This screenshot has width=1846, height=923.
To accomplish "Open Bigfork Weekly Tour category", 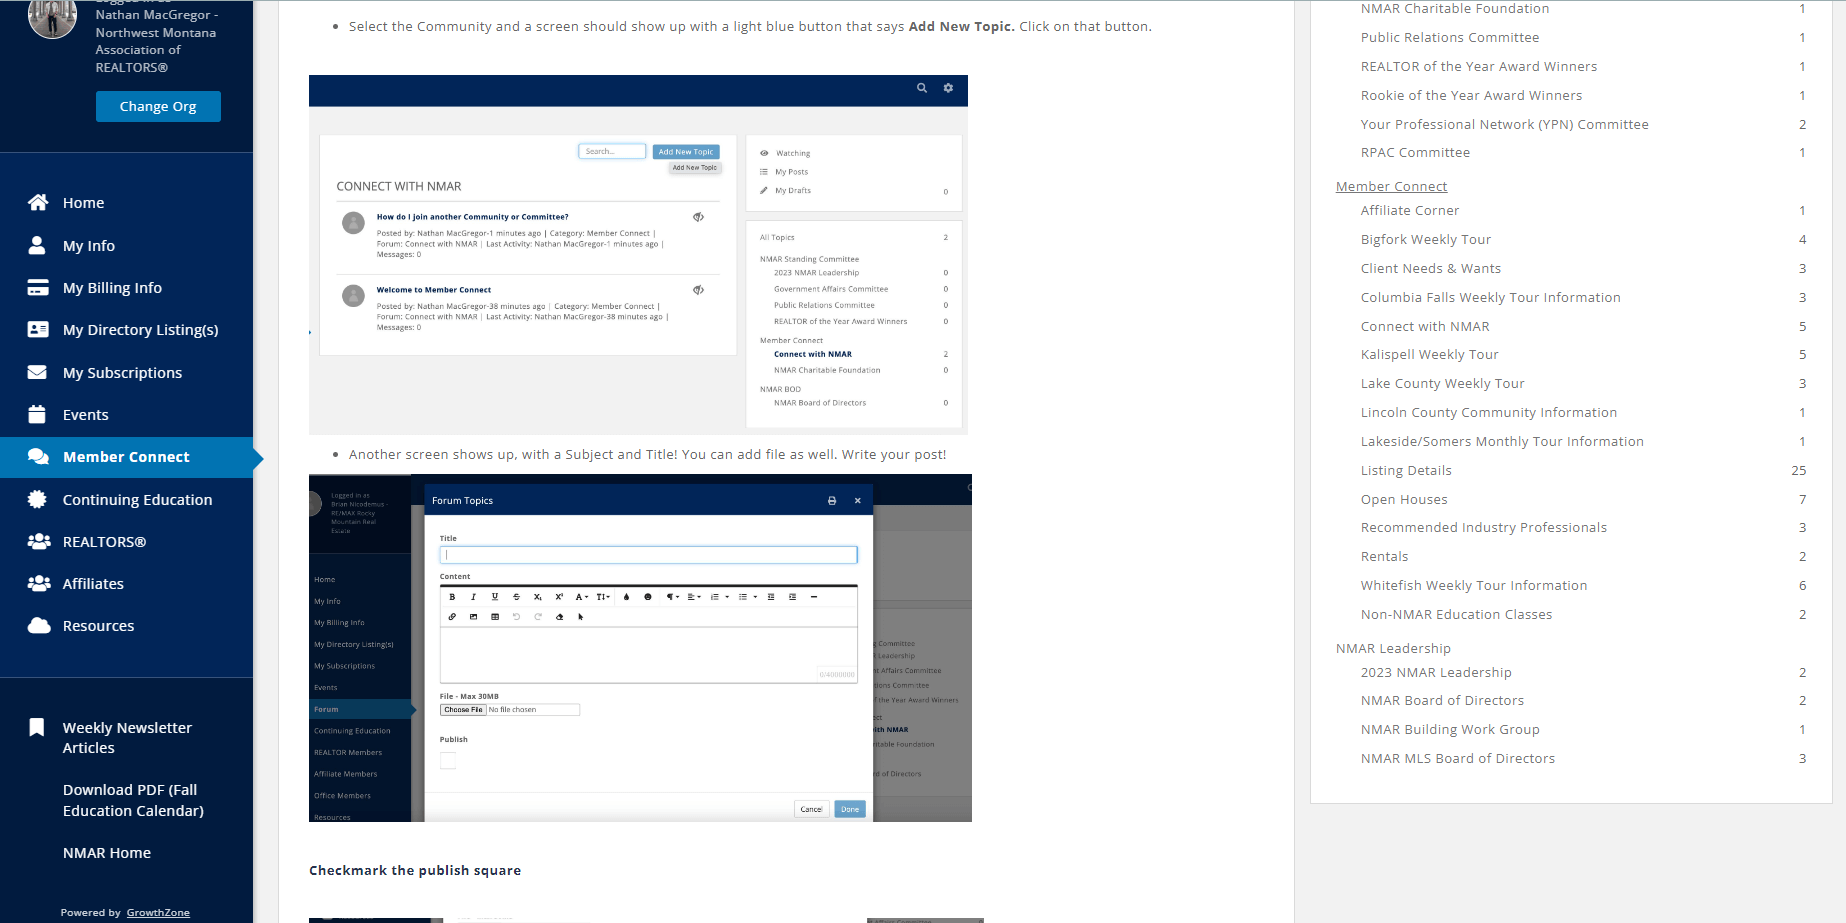I will point(1426,239).
